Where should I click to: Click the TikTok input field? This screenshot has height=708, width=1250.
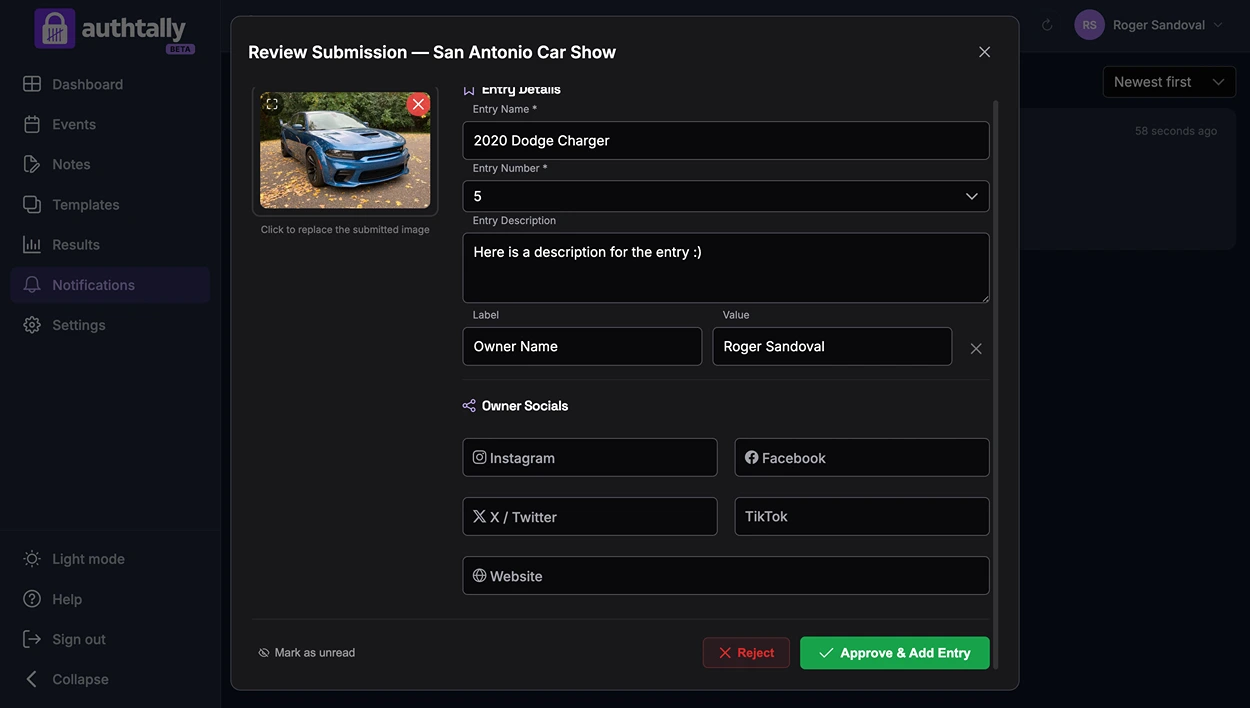tap(862, 516)
